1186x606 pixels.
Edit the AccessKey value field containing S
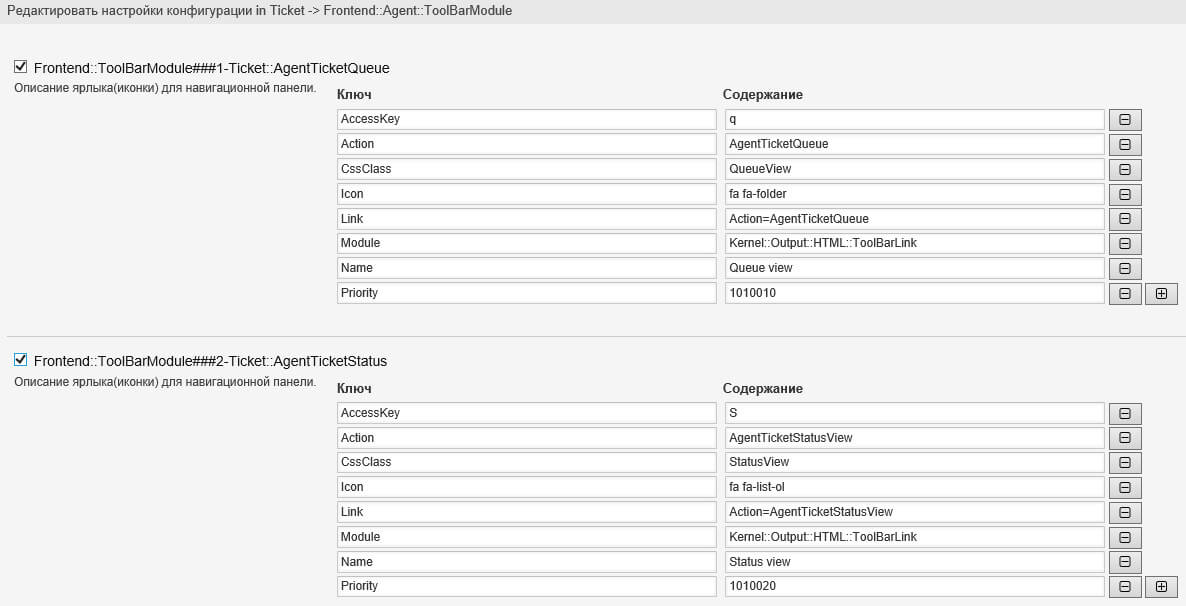[x=914, y=413]
